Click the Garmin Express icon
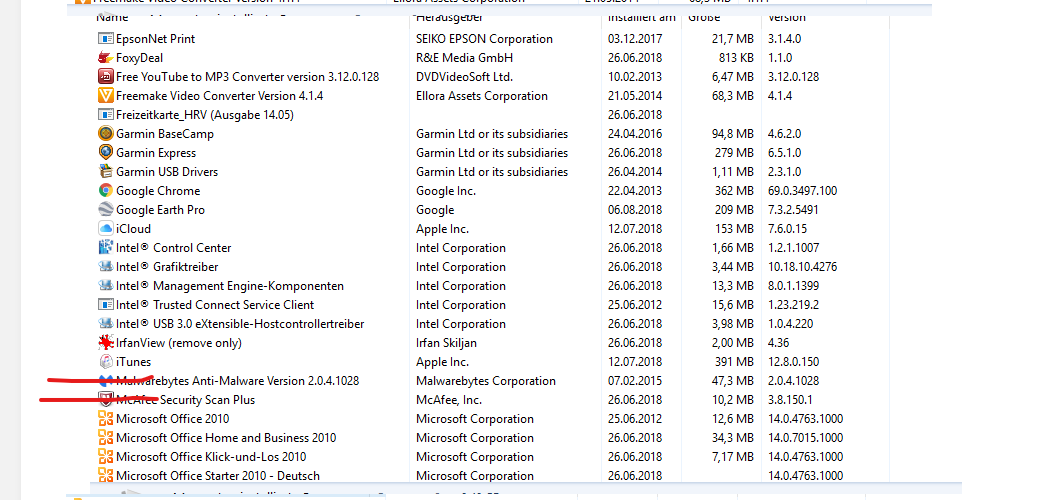 coord(105,153)
